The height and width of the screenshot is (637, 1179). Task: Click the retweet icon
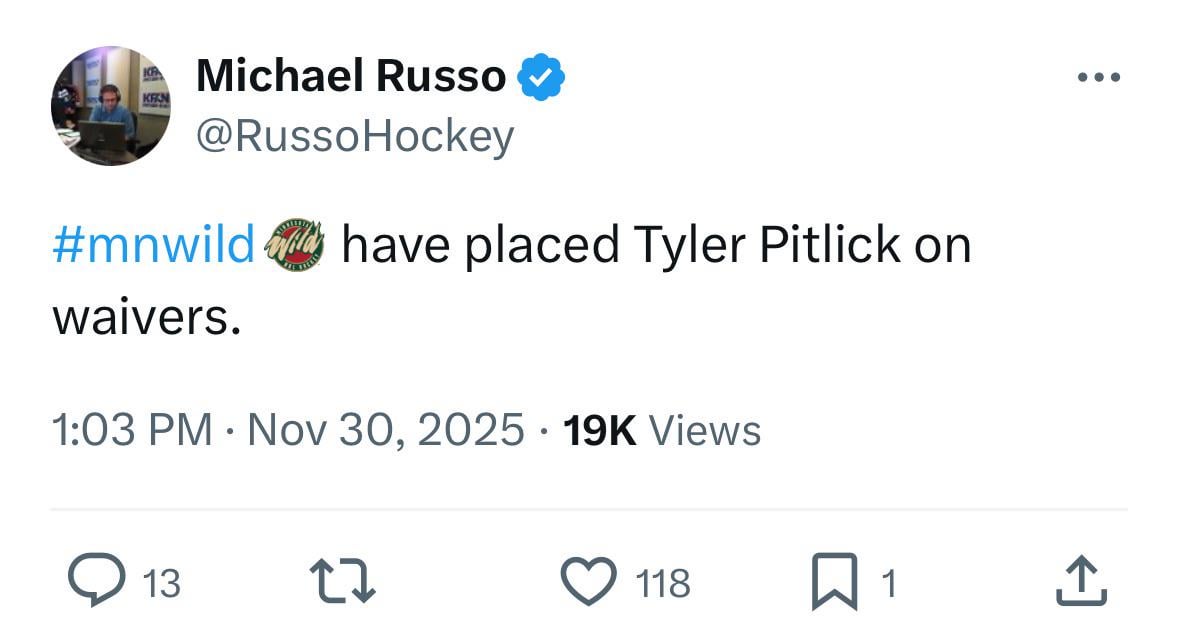click(343, 580)
